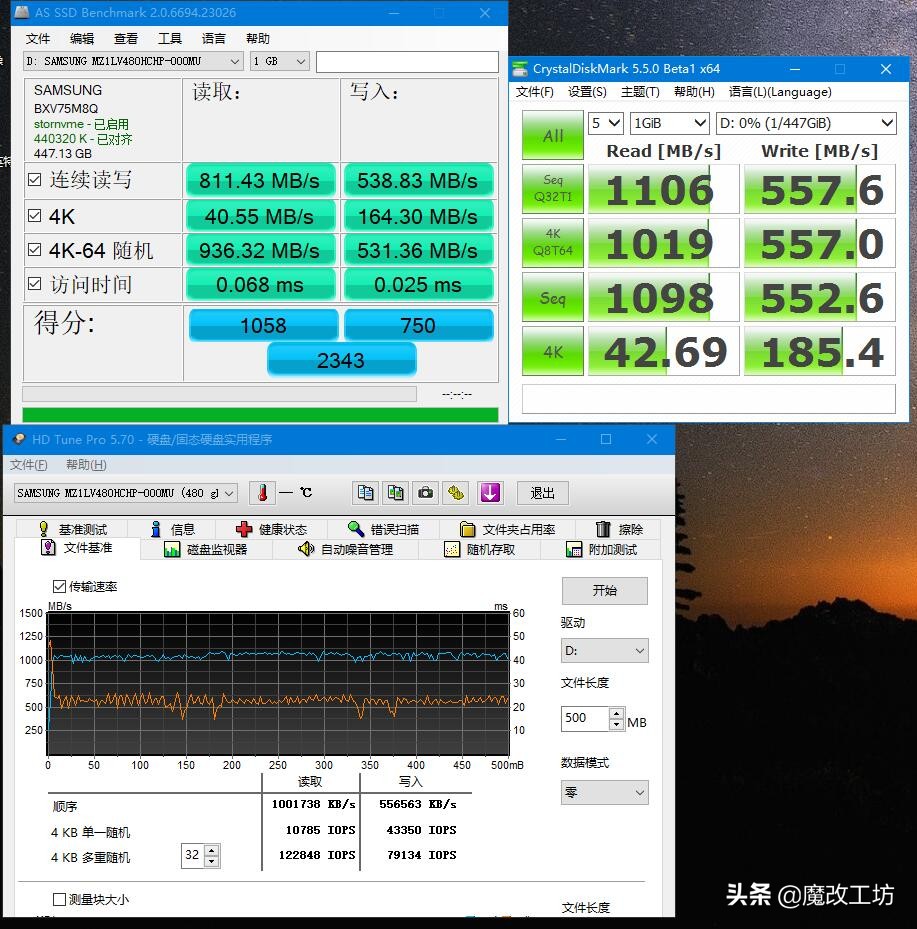Edit the 文件长度 field showing 500 MB
Image resolution: width=917 pixels, height=929 pixels.
[583, 718]
